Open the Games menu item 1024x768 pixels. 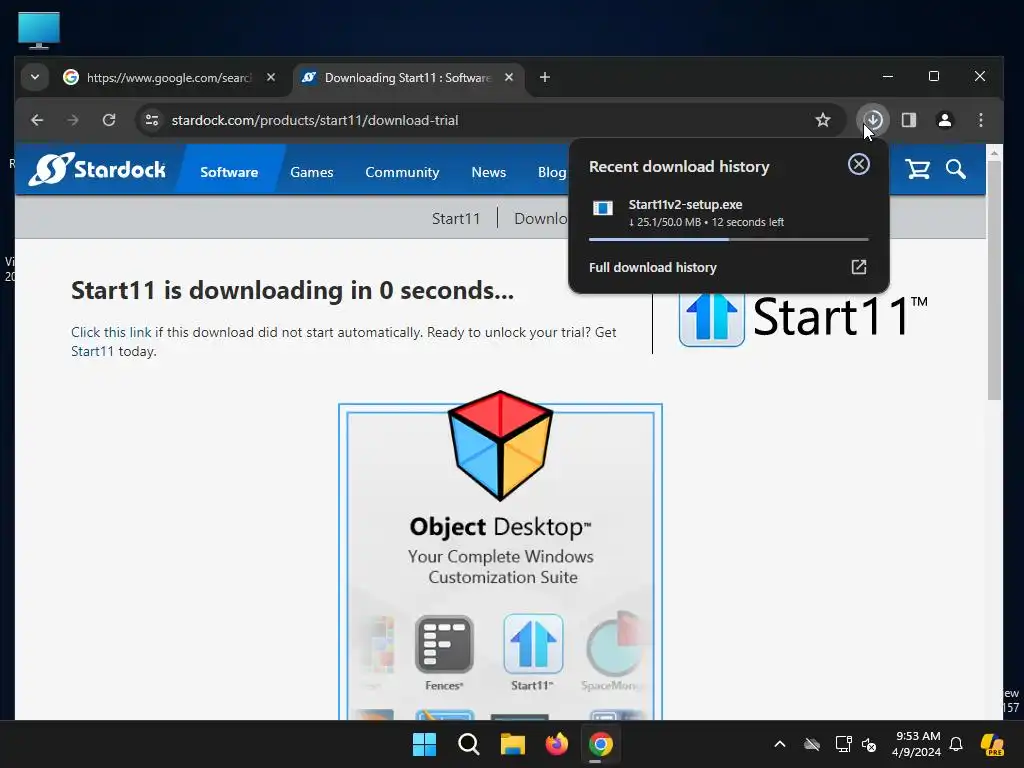tap(312, 172)
